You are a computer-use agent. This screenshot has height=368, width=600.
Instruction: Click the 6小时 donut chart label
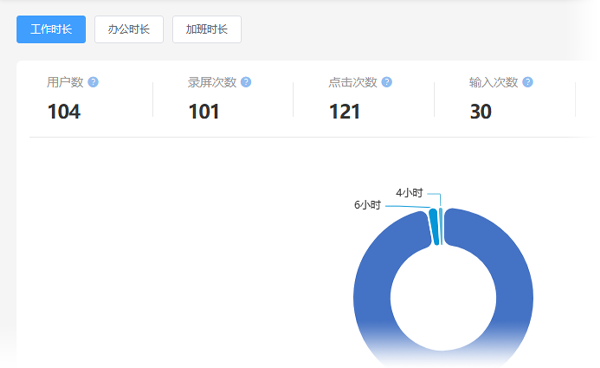(x=367, y=205)
